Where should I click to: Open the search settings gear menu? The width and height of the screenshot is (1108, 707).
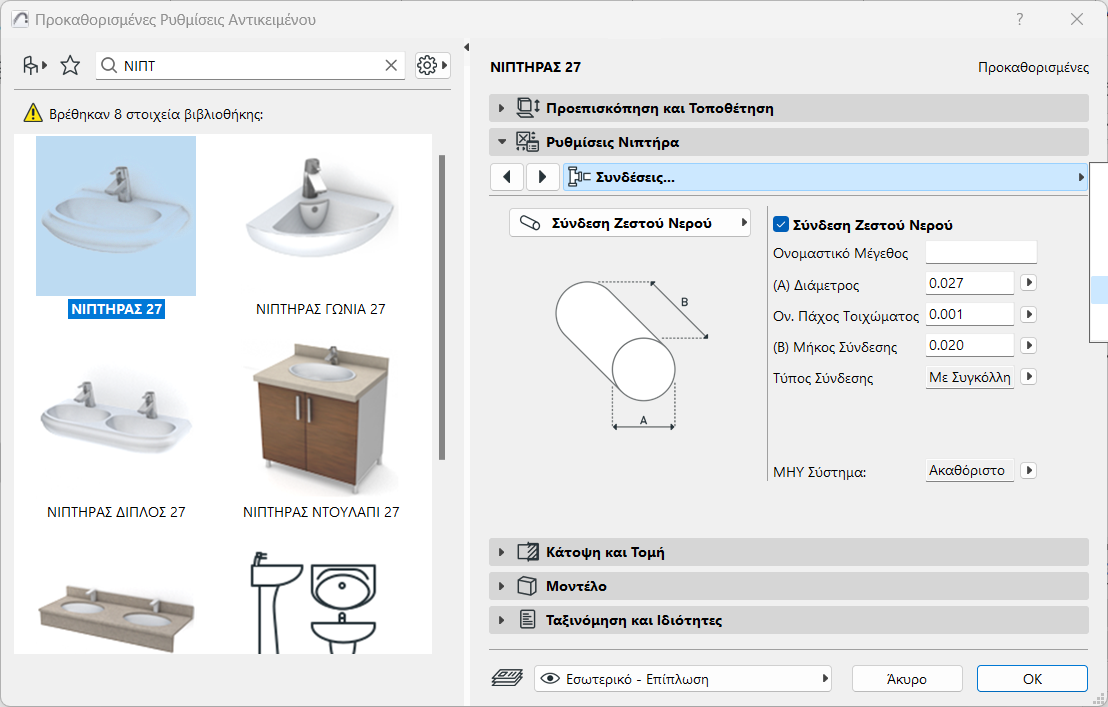tap(432, 66)
